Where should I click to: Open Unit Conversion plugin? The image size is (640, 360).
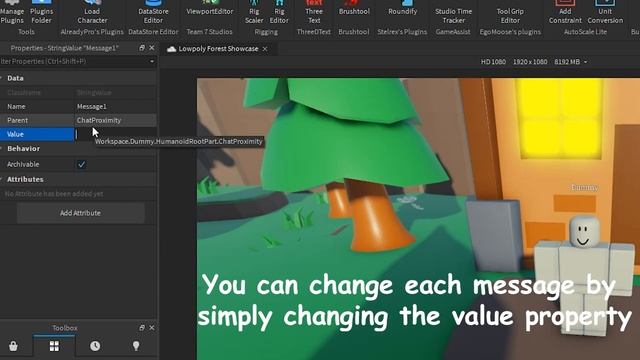(x=605, y=12)
